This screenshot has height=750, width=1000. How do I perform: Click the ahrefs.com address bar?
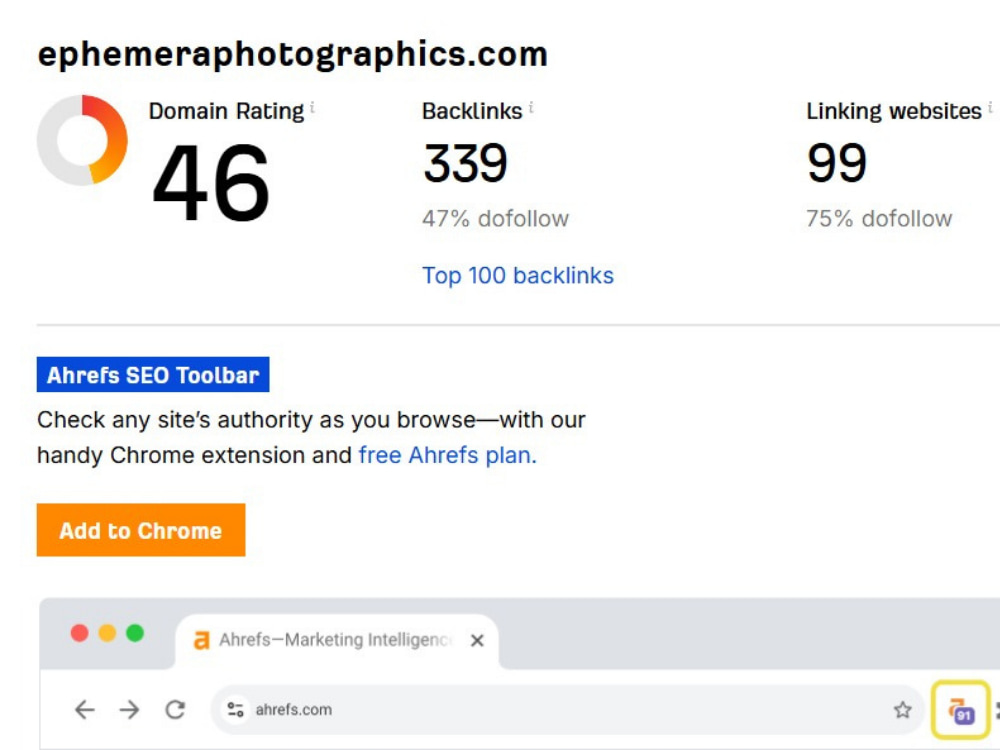click(568, 710)
